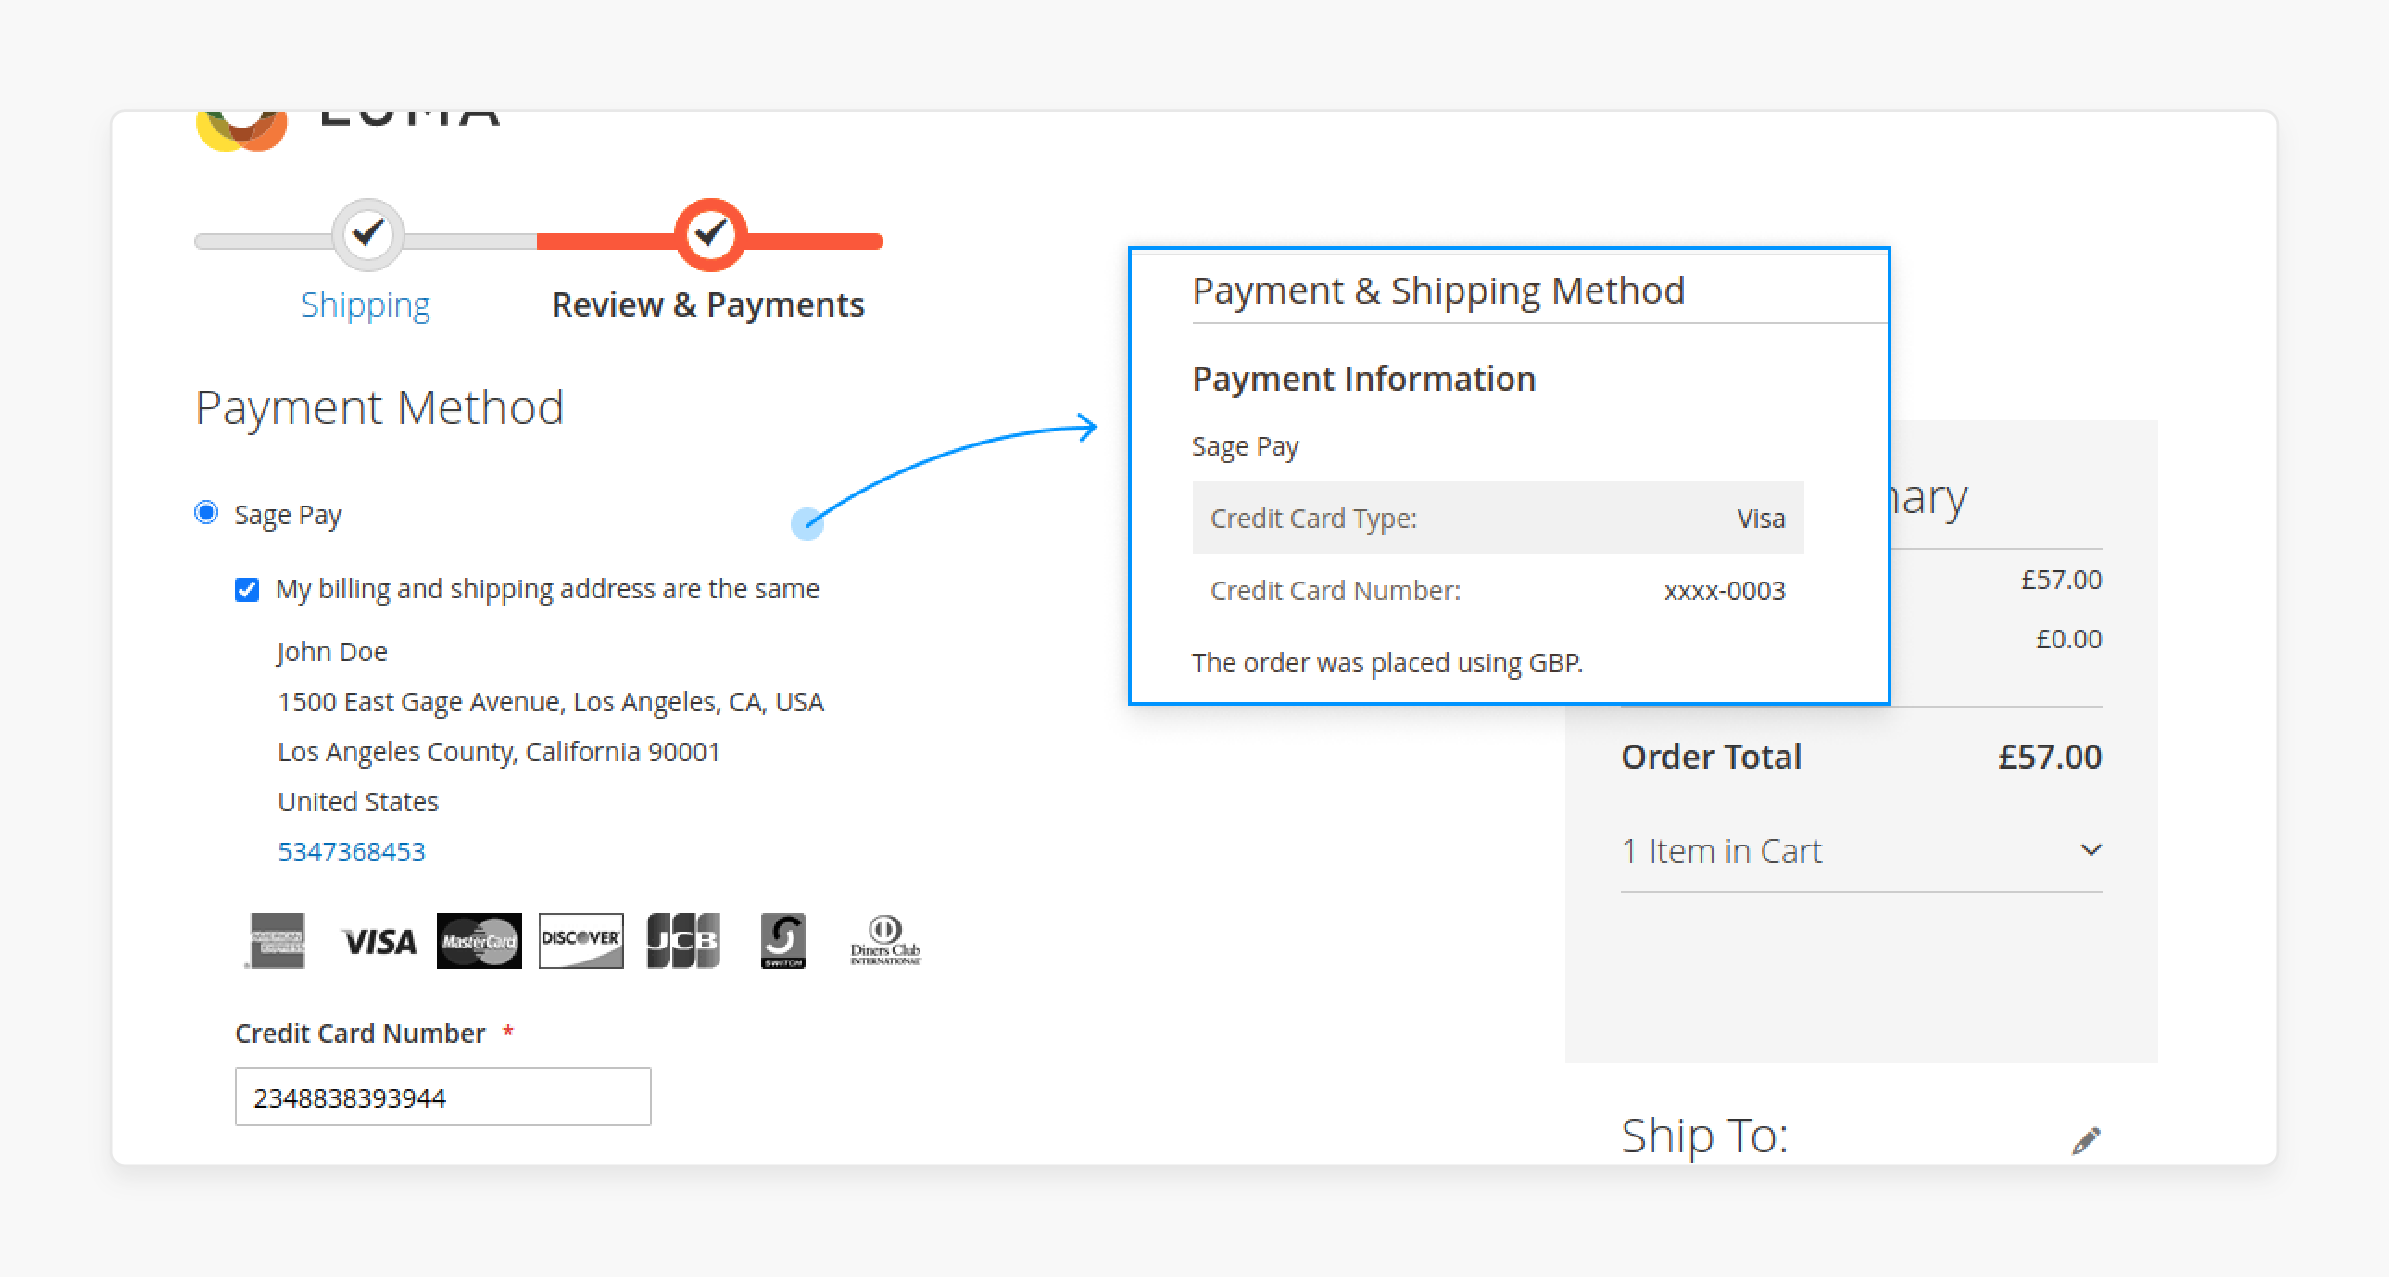Click the MasterCard logo

(x=479, y=941)
